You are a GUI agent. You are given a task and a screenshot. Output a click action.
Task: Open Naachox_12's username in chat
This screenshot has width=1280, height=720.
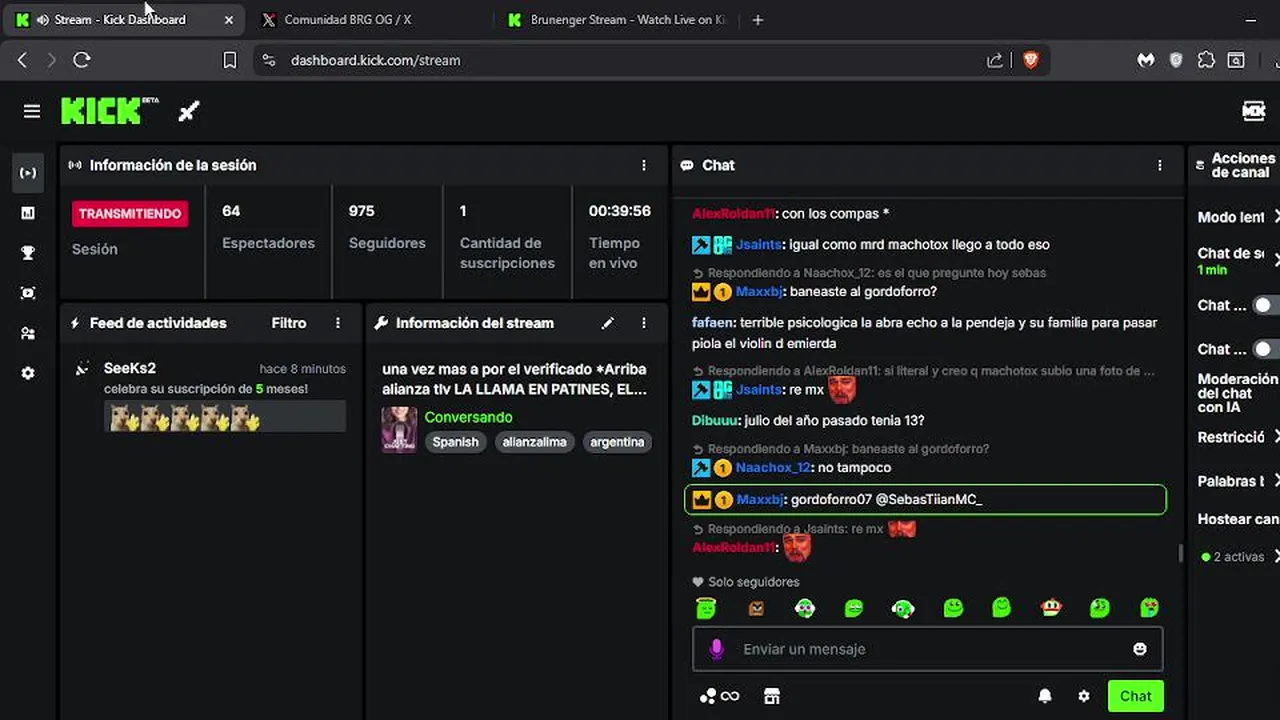pyautogui.click(x=772, y=467)
